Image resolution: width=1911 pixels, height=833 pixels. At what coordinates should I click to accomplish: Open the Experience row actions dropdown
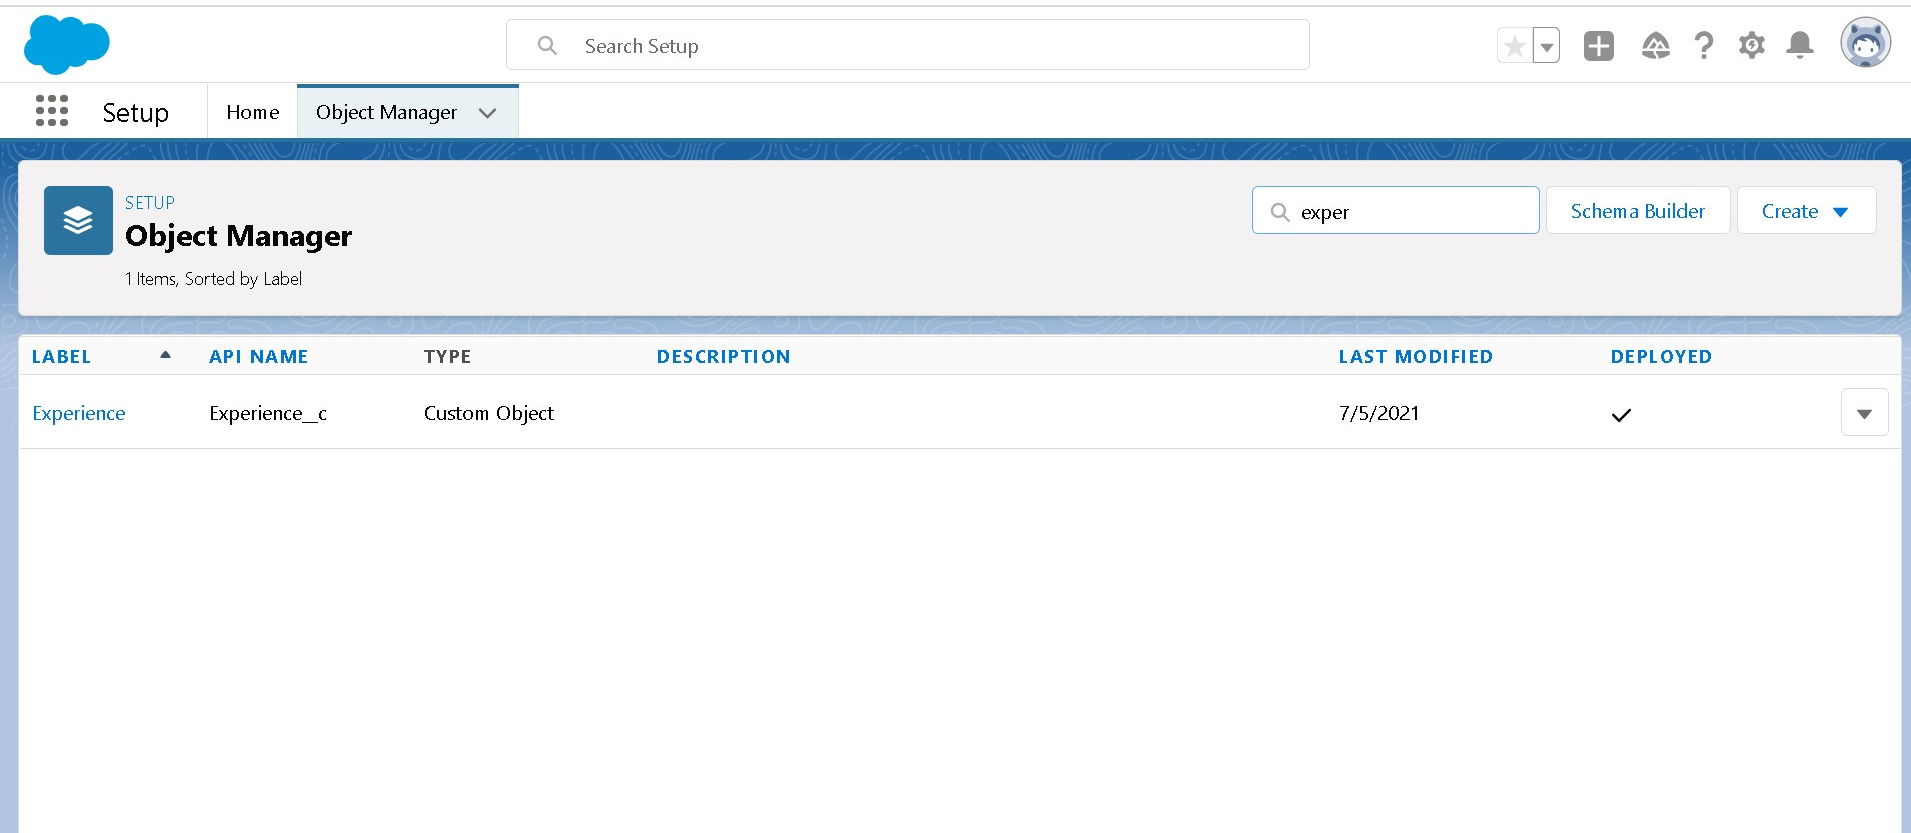(1864, 412)
